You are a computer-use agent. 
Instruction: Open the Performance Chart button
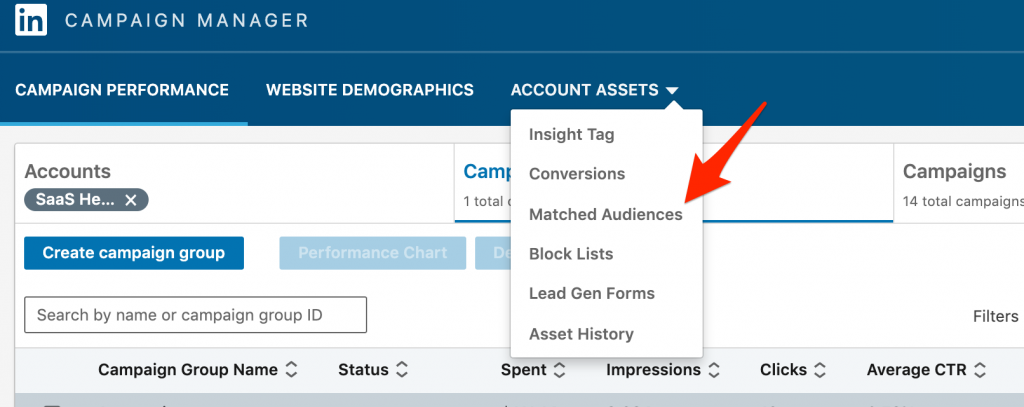point(373,253)
